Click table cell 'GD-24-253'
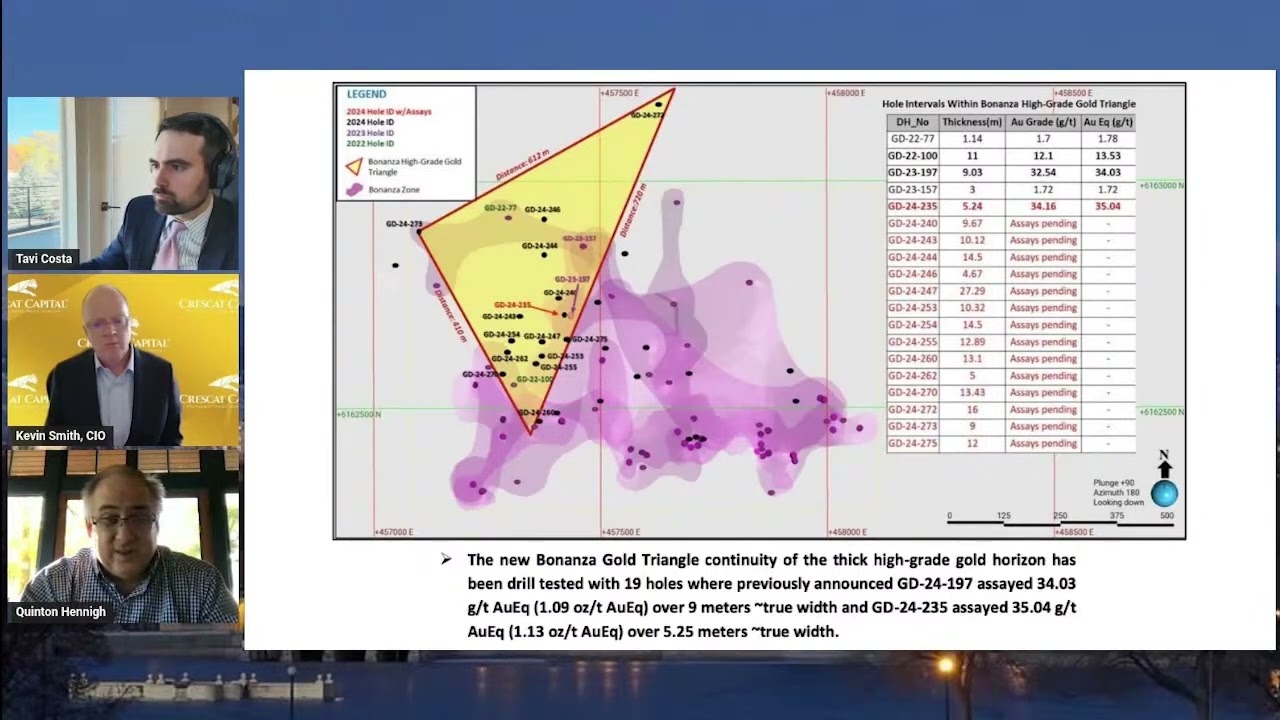Viewport: 1280px width, 720px height. [x=913, y=308]
